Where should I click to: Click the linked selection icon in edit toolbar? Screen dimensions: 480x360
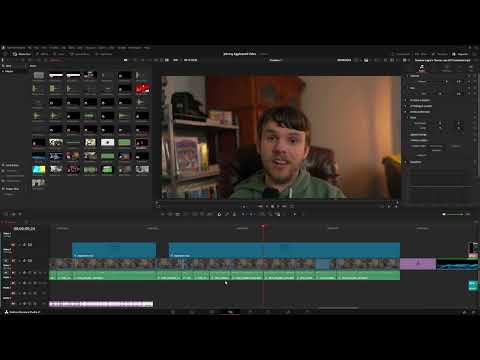(x=227, y=214)
